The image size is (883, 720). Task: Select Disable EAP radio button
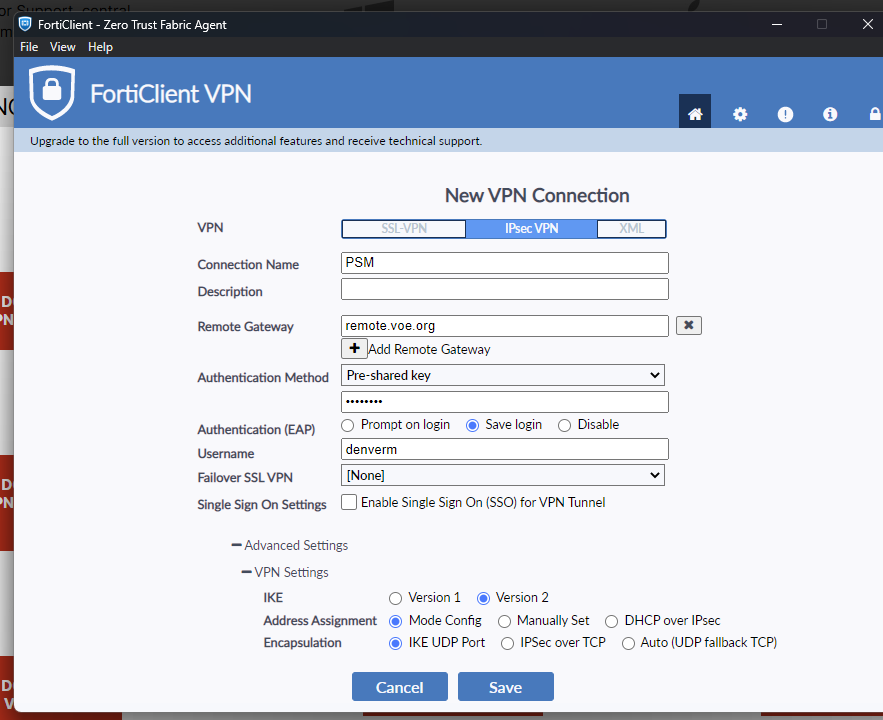tap(564, 425)
